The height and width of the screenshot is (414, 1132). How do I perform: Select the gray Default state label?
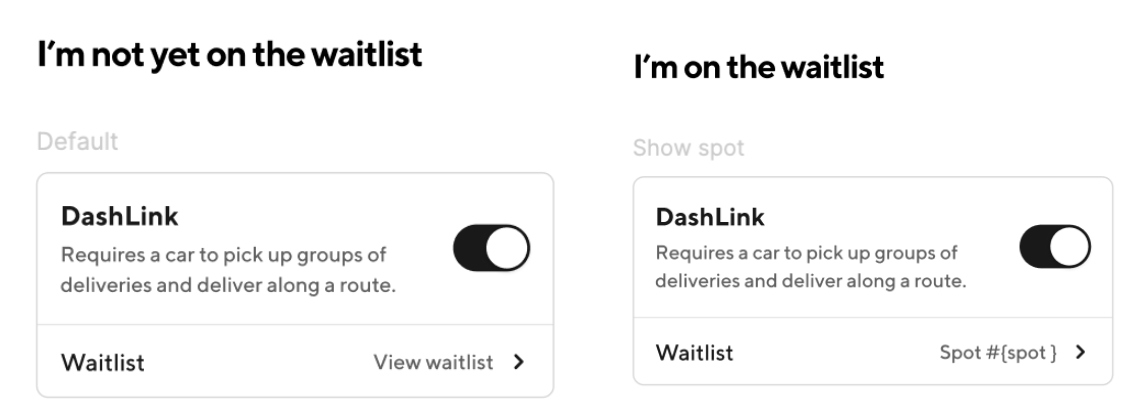[x=78, y=142]
